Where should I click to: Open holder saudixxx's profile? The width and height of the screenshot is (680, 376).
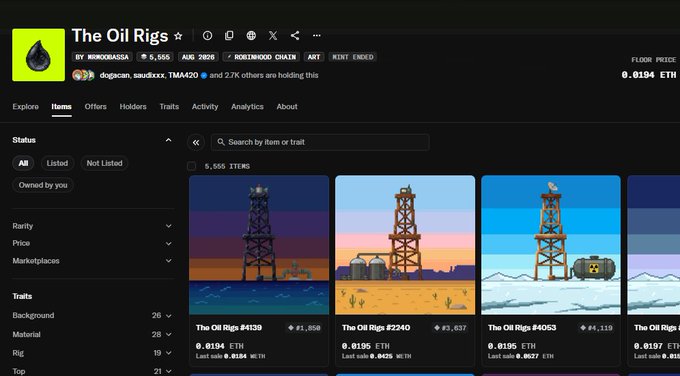click(149, 75)
